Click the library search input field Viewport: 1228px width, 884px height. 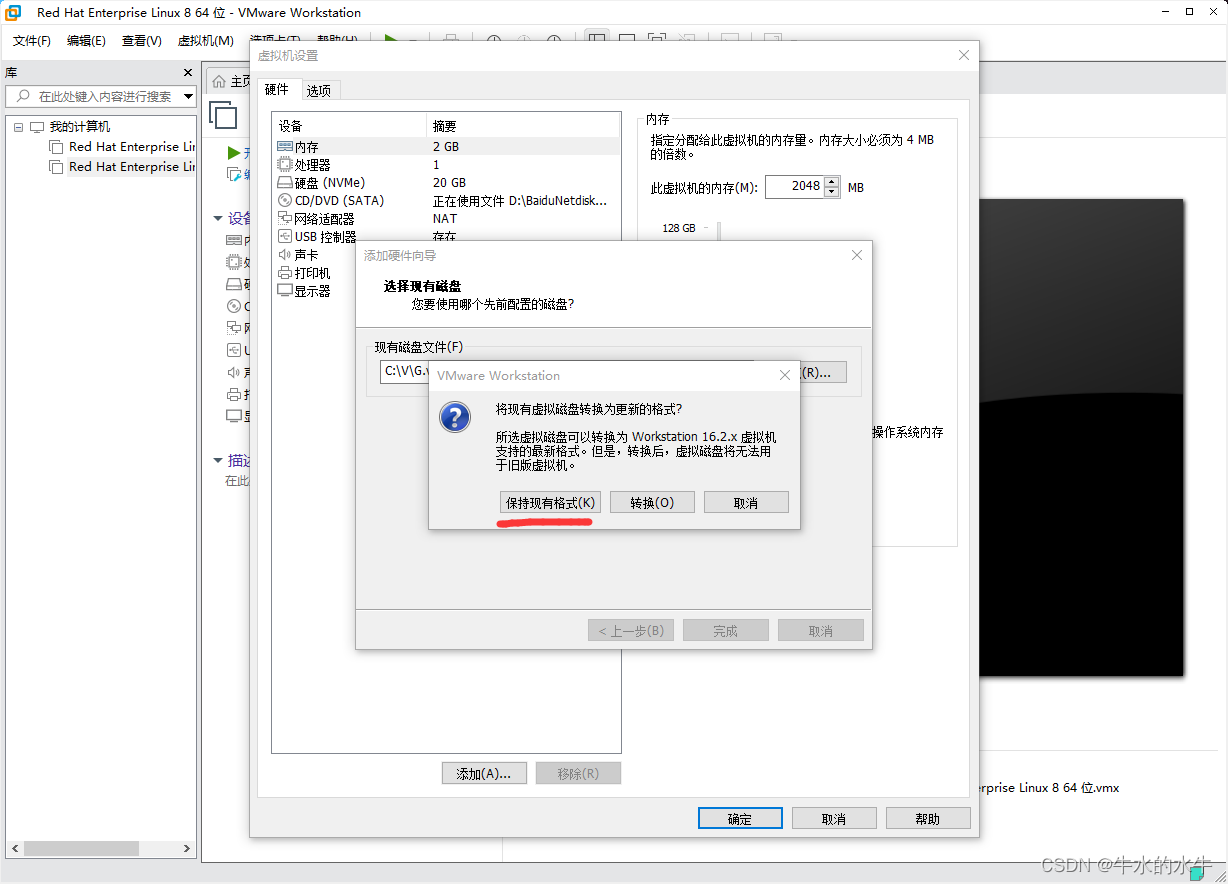coord(100,96)
